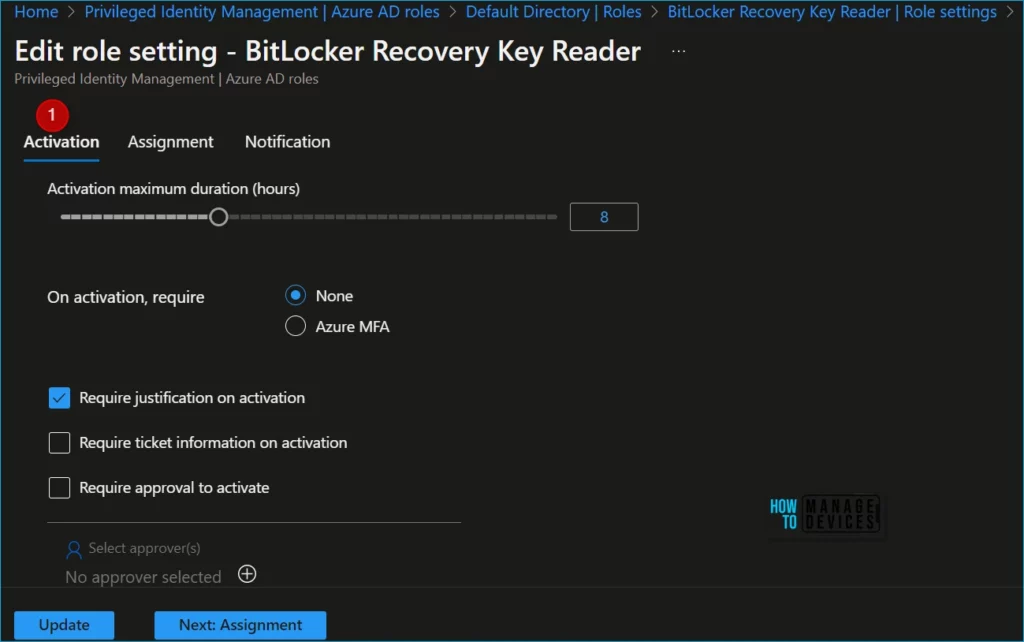The width and height of the screenshot is (1024, 642).
Task: Click the Select approver(s) person icon
Action: click(x=74, y=550)
